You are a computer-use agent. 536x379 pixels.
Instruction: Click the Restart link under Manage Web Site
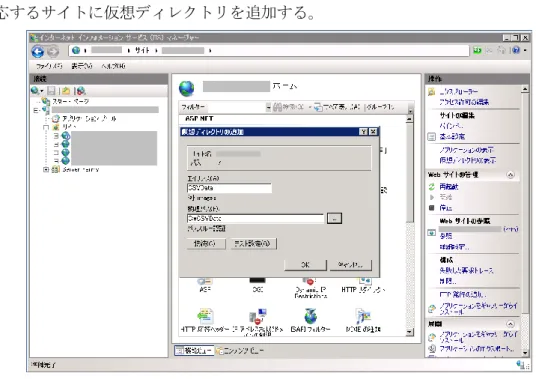point(448,187)
